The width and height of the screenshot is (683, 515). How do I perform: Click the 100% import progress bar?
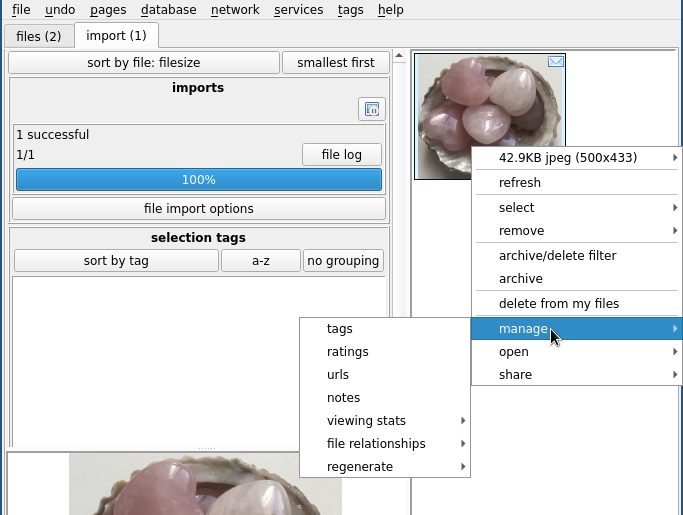pos(198,180)
